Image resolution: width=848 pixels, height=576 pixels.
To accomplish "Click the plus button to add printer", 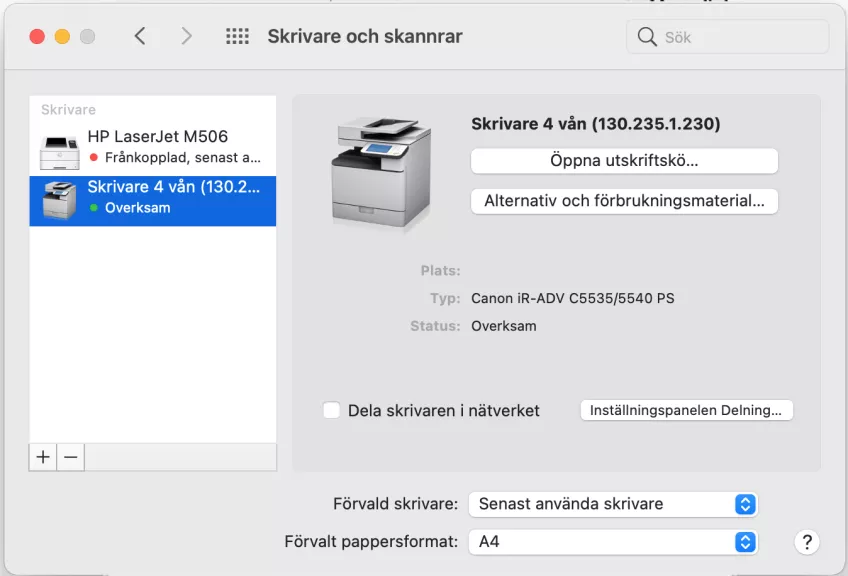I will [x=43, y=457].
